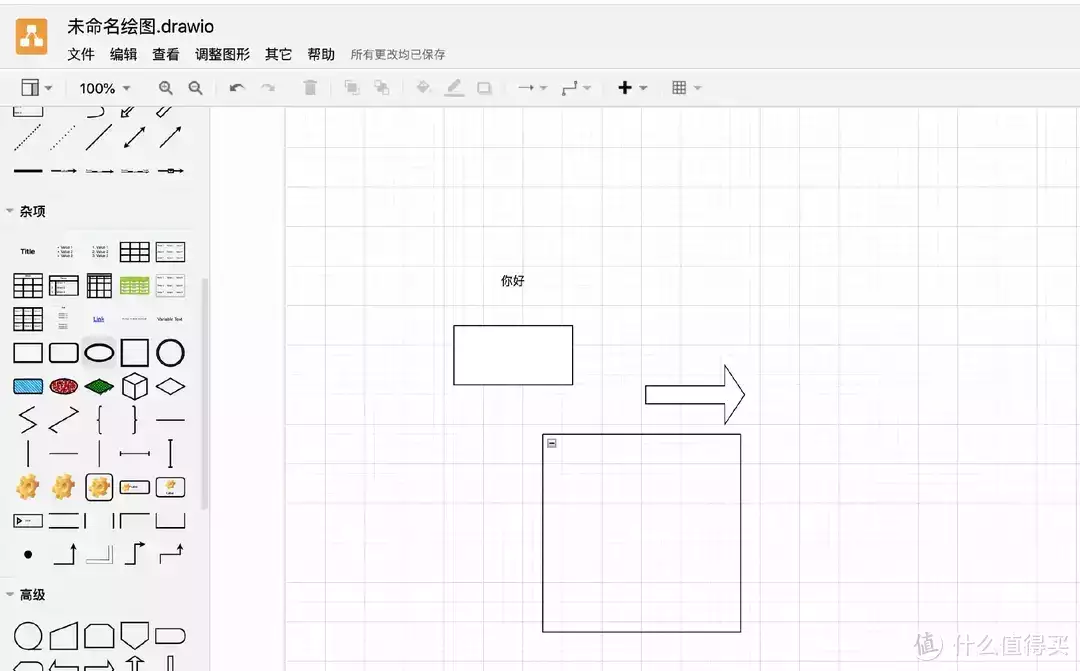Select the left curly bracket shape
1080x671 pixels.
(x=99, y=420)
